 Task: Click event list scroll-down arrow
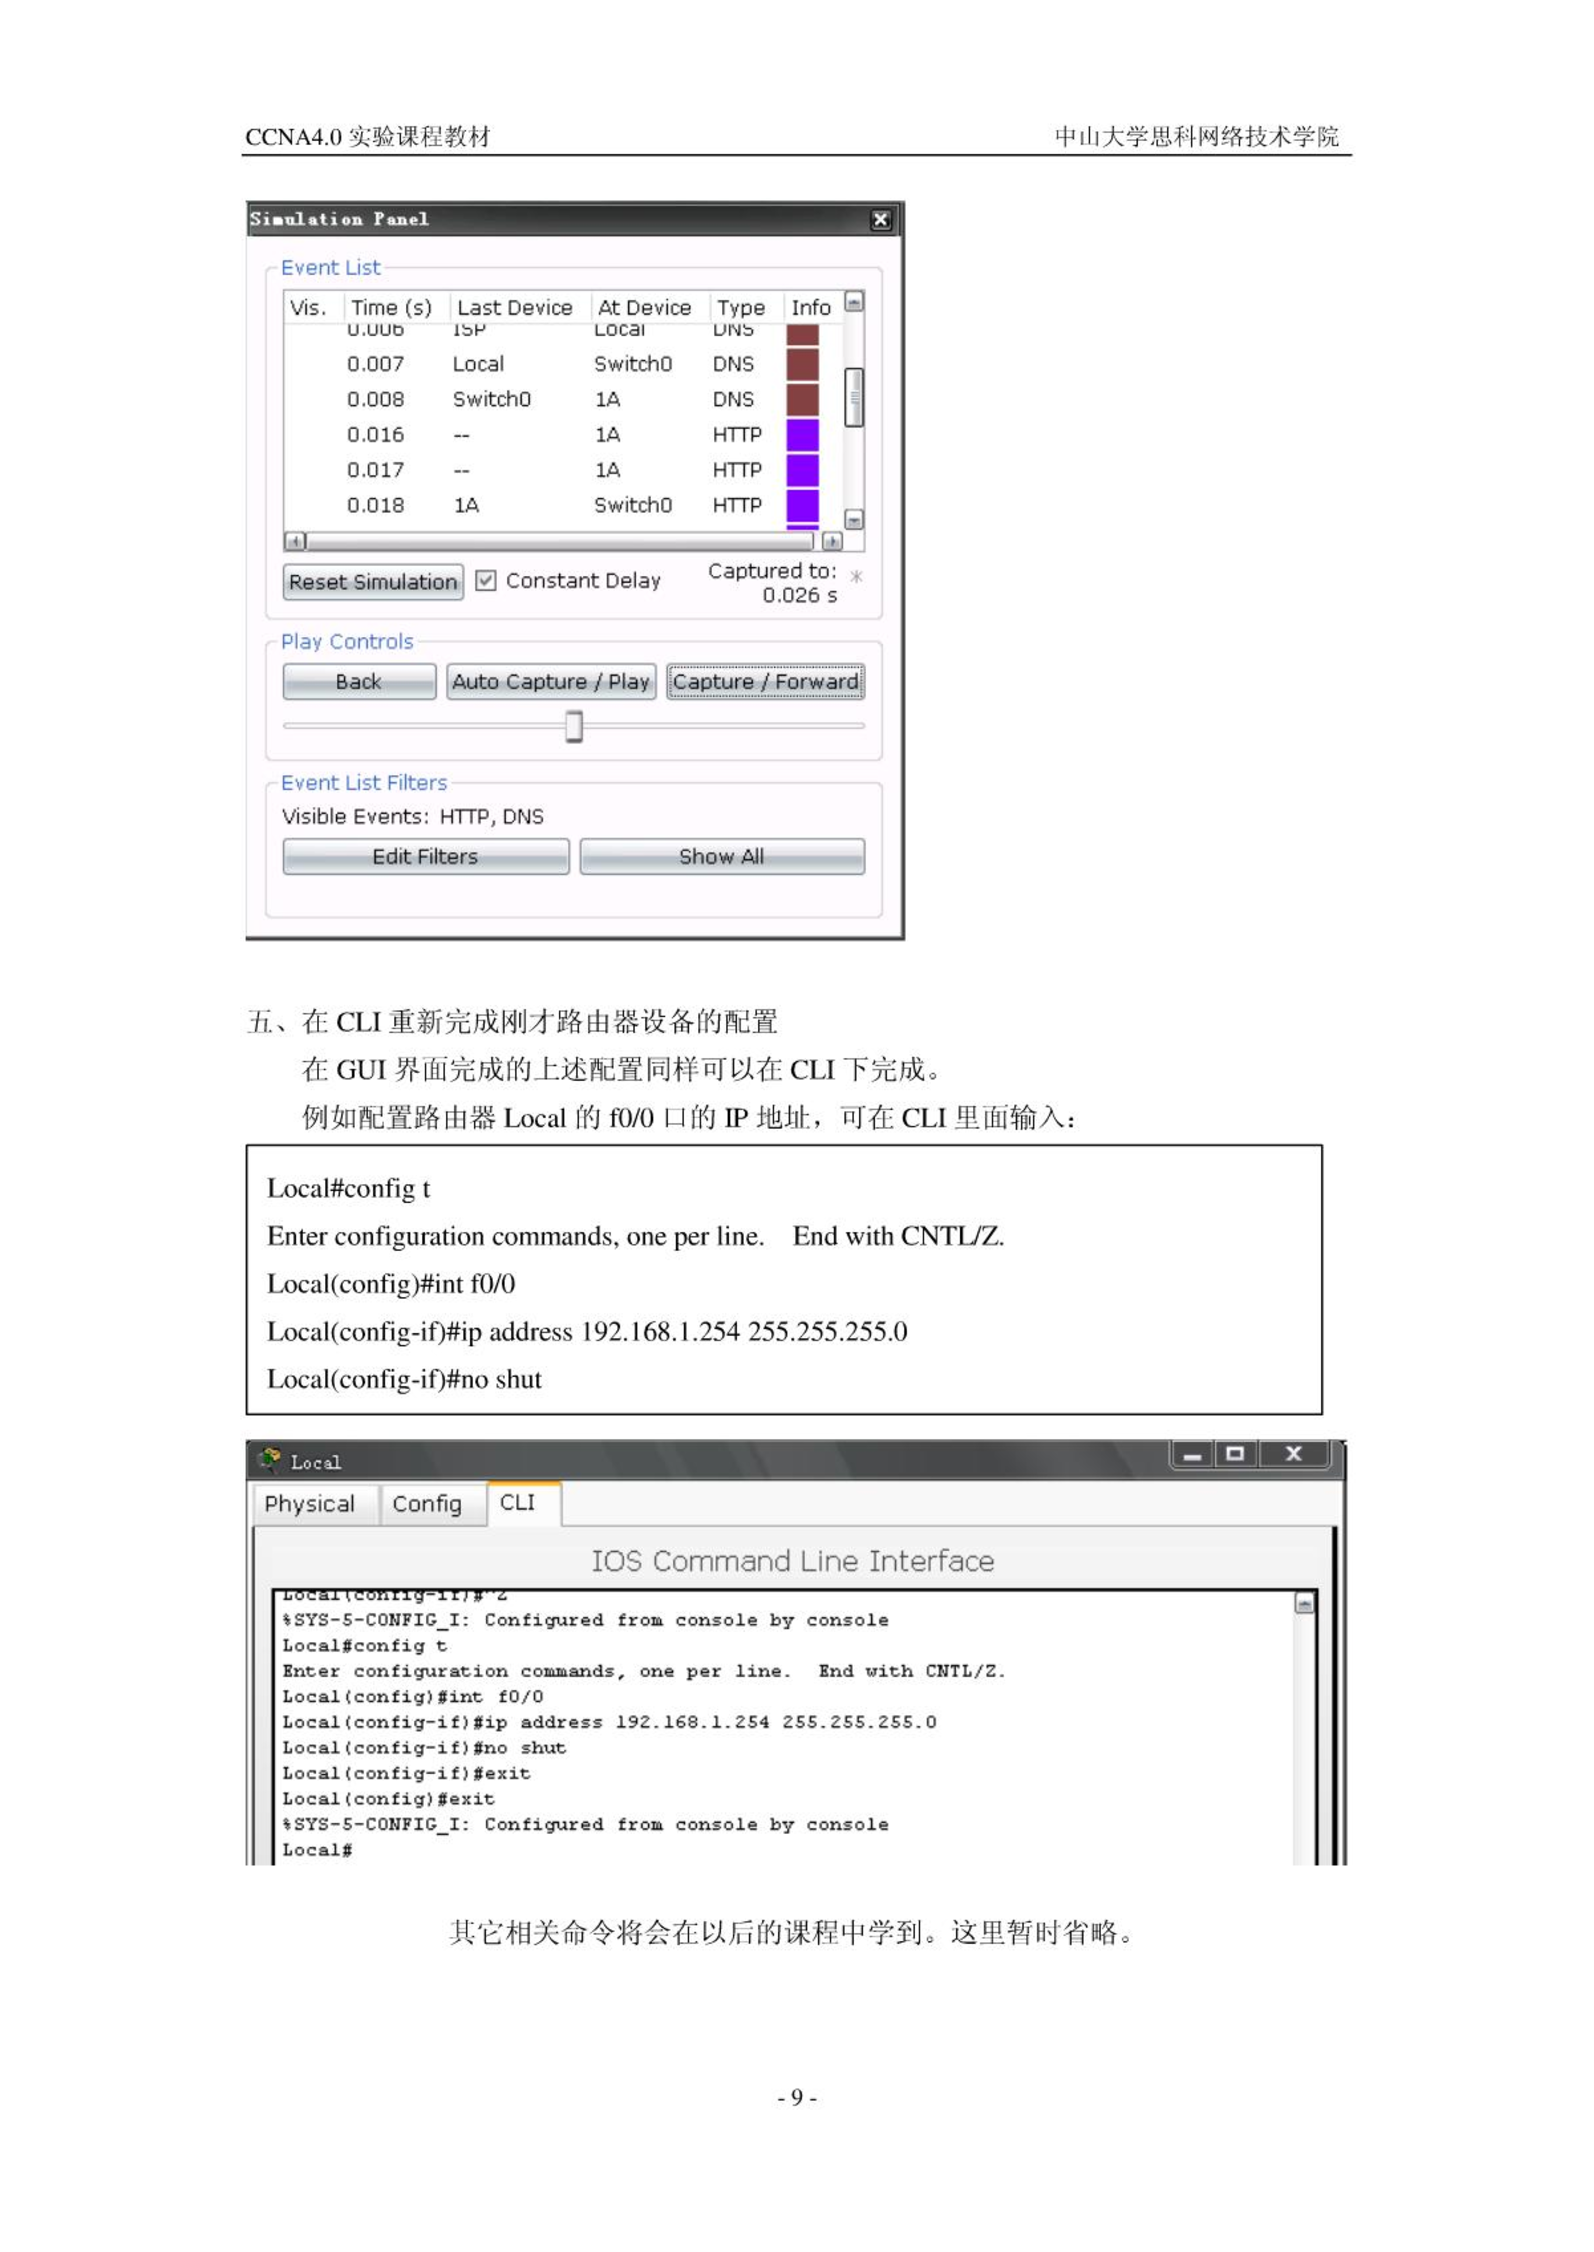[854, 519]
